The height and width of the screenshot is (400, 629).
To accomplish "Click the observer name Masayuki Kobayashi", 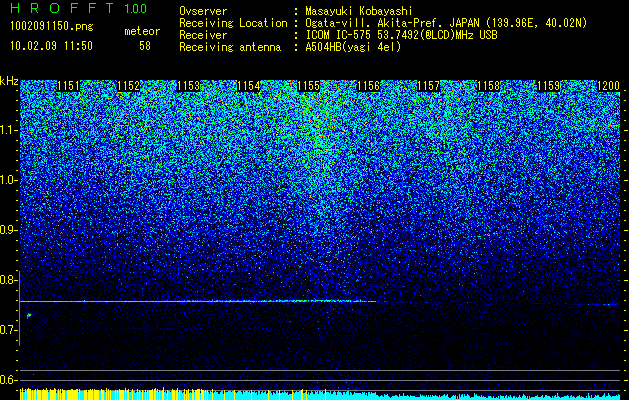I will pos(359,11).
